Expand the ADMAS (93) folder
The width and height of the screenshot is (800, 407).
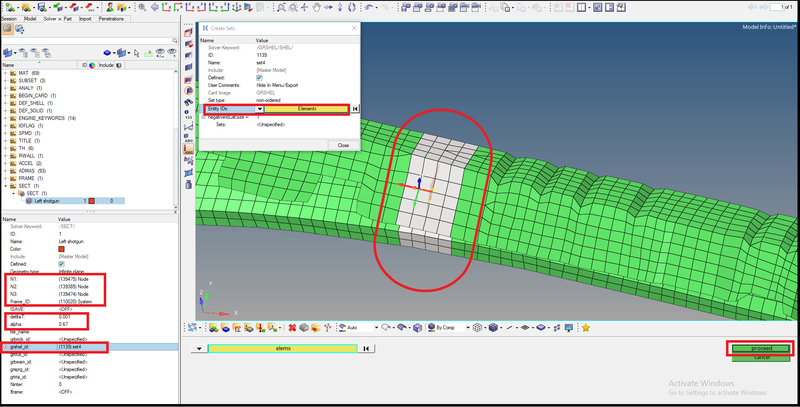6,171
